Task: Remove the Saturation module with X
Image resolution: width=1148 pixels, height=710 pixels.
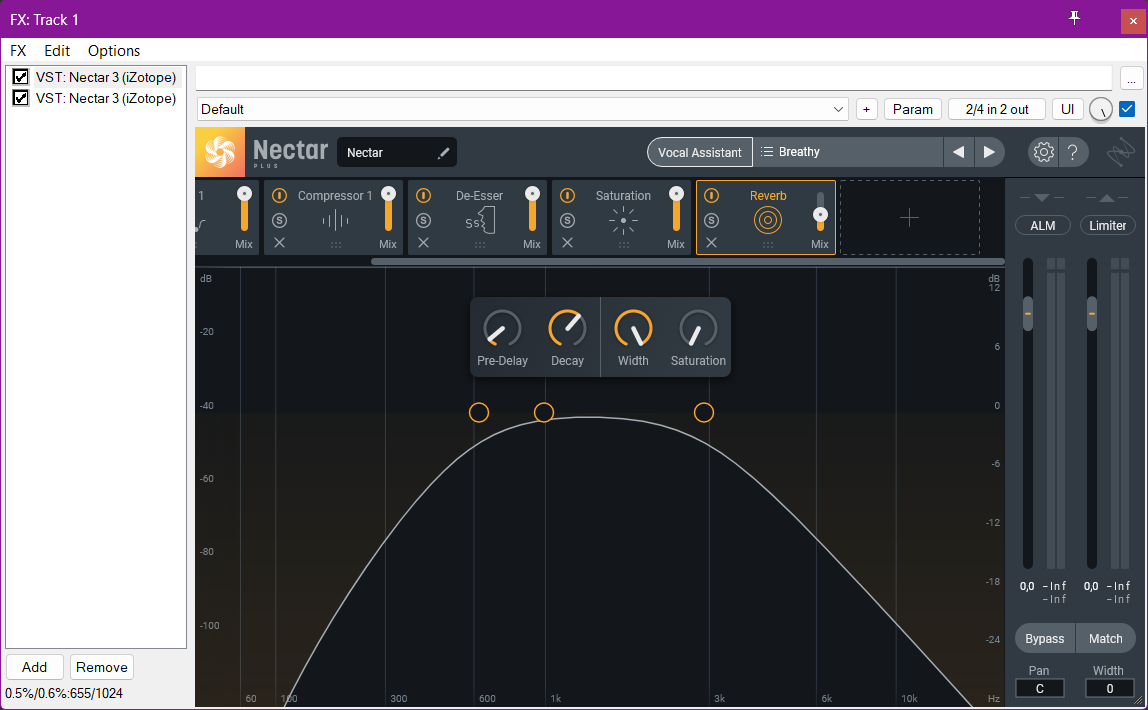Action: click(x=567, y=243)
